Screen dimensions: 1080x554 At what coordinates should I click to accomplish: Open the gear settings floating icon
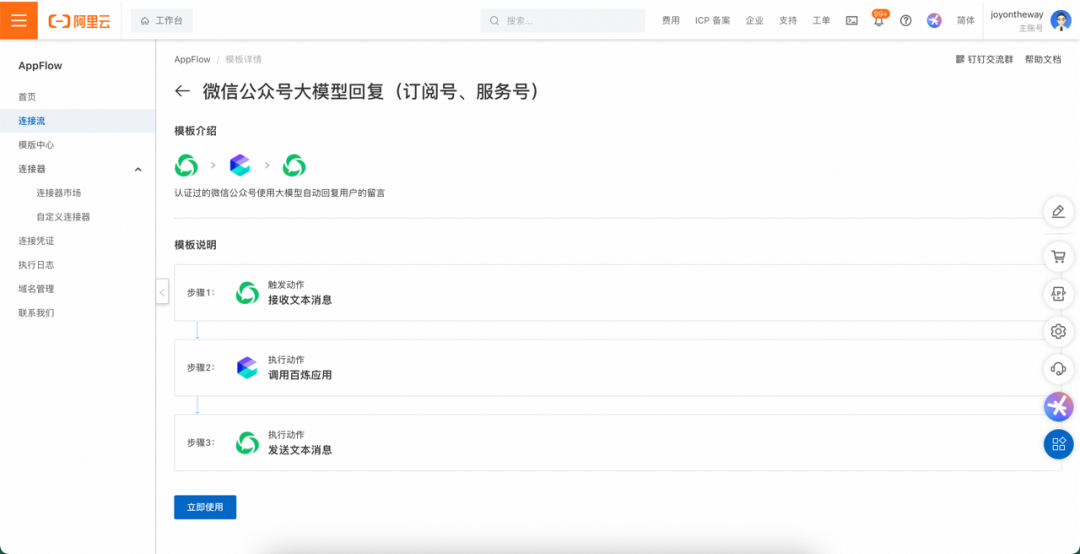pyautogui.click(x=1059, y=331)
